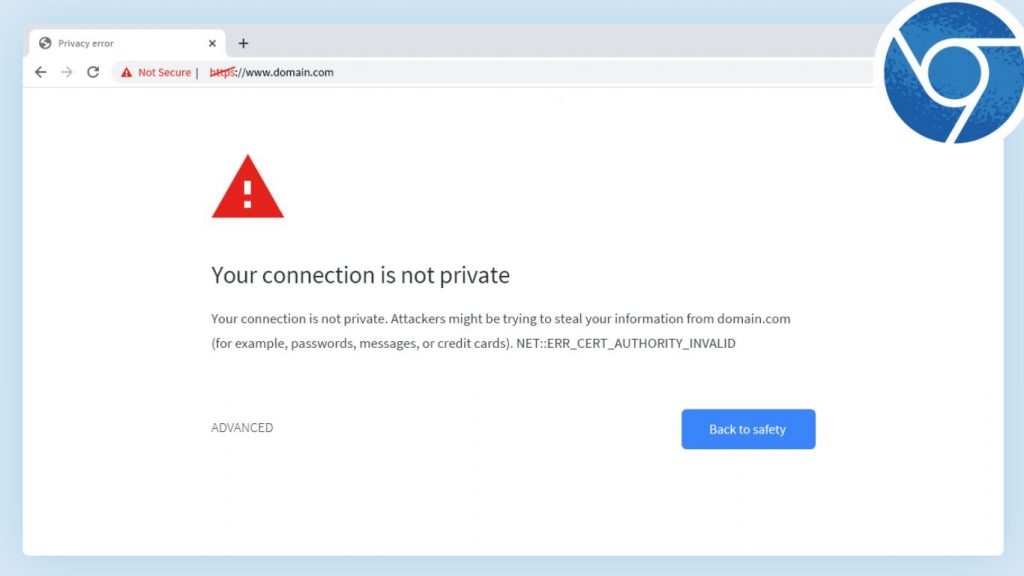Click the NET::ERR_CERT_AUTHORITY_INVALID error code
The width and height of the screenshot is (1024, 576).
coord(625,343)
